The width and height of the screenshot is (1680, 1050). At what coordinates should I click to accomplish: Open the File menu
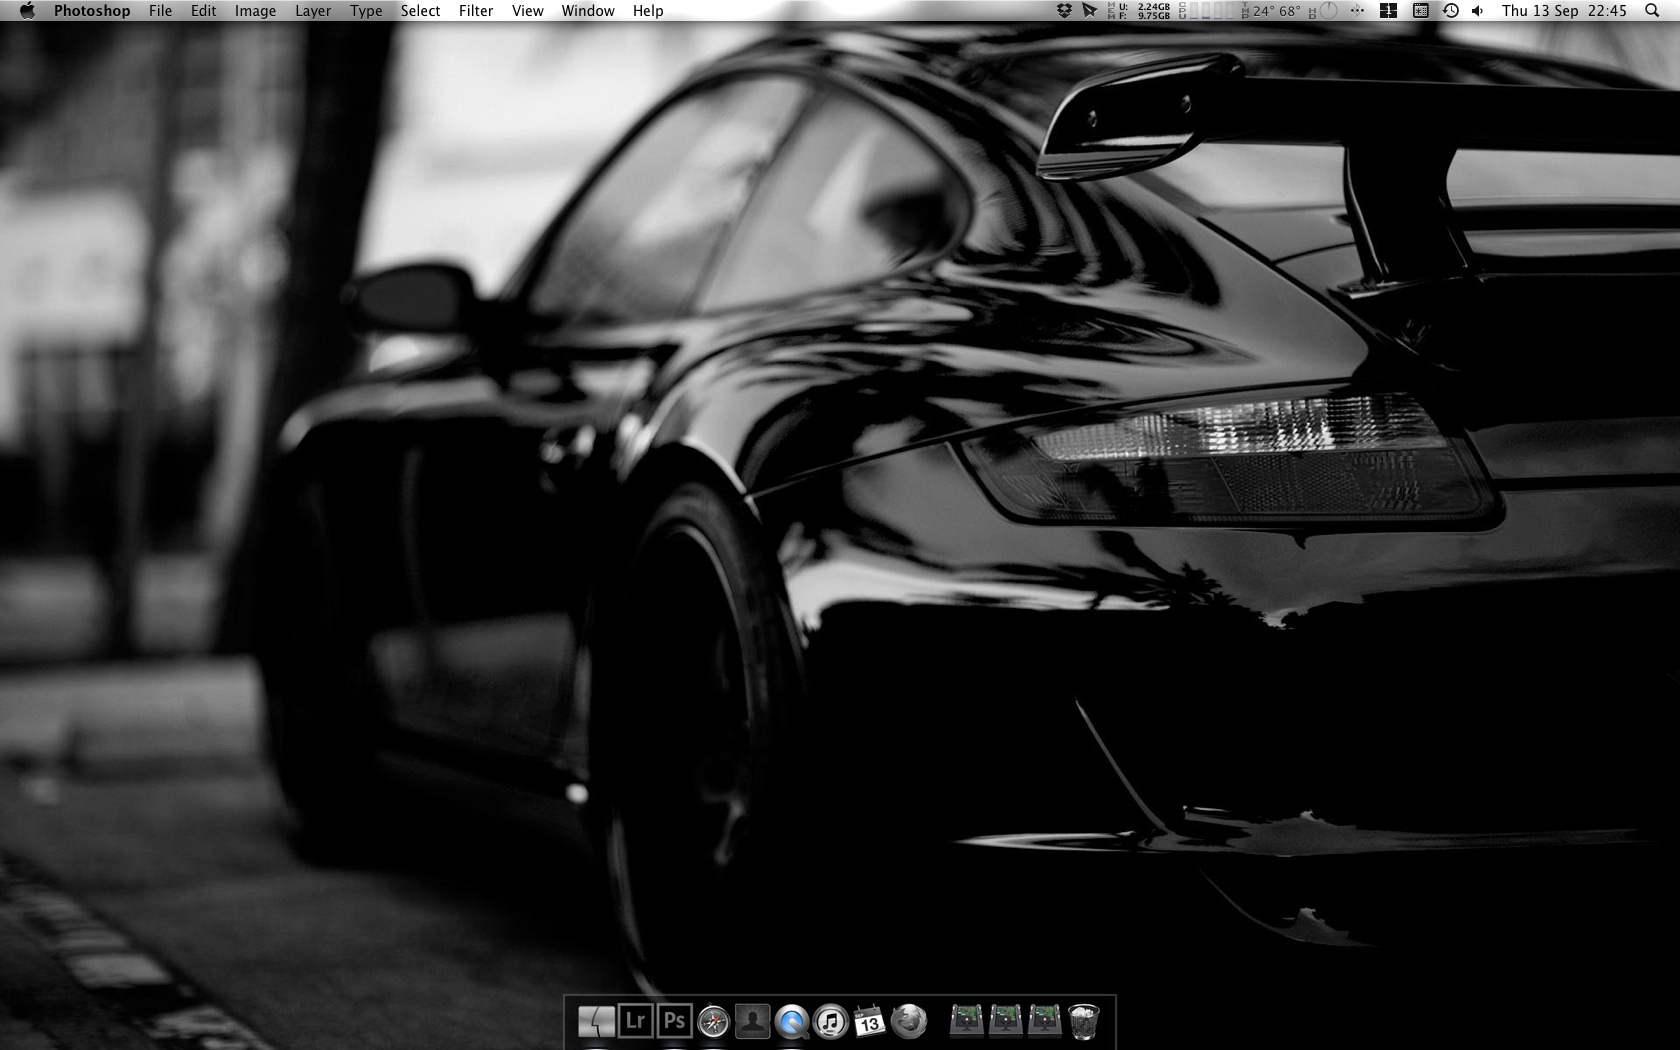click(x=160, y=11)
